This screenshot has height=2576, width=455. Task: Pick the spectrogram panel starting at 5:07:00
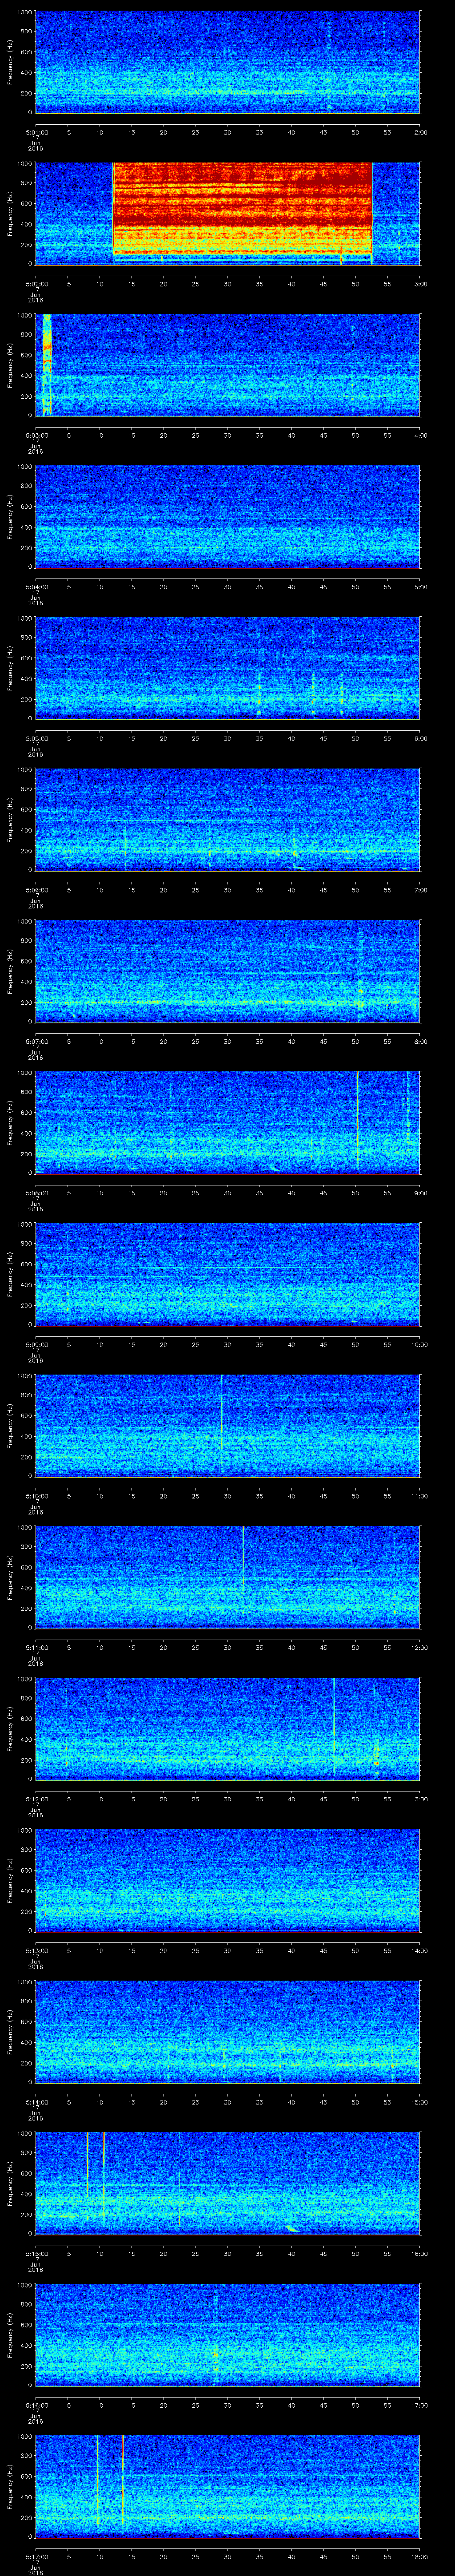(x=227, y=971)
